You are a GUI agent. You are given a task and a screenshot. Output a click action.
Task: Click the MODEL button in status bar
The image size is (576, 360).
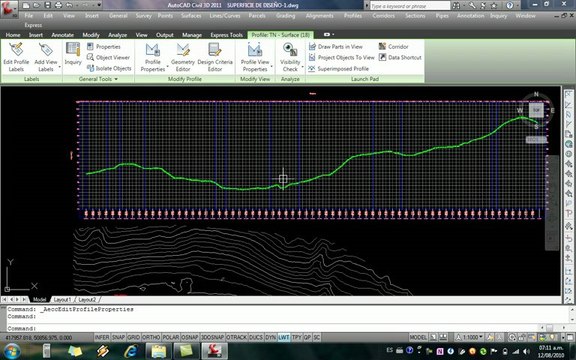pyautogui.click(x=418, y=337)
